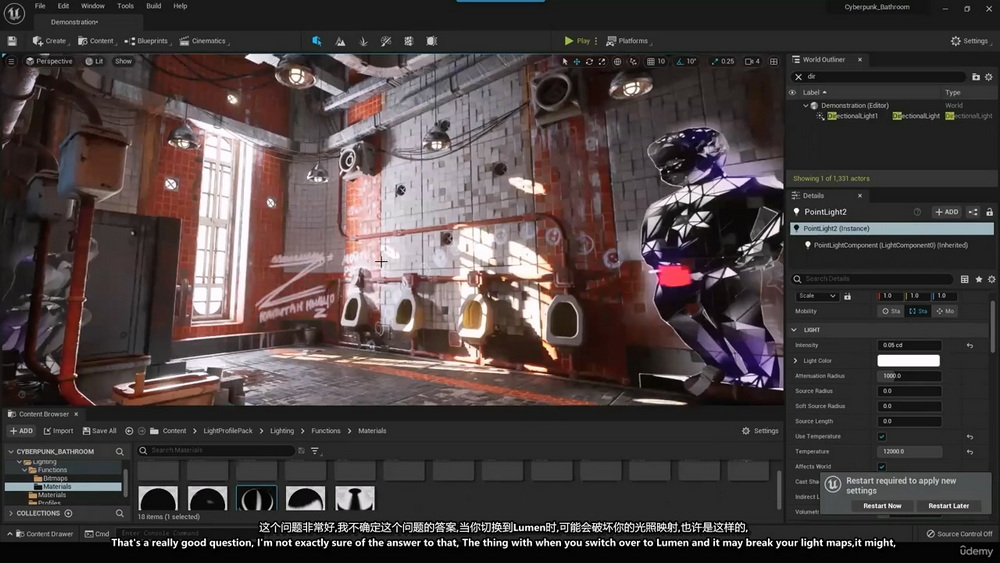Search in CYBERPUNK_BATHROOM folder tree
The image size is (1000, 563).
(x=119, y=451)
